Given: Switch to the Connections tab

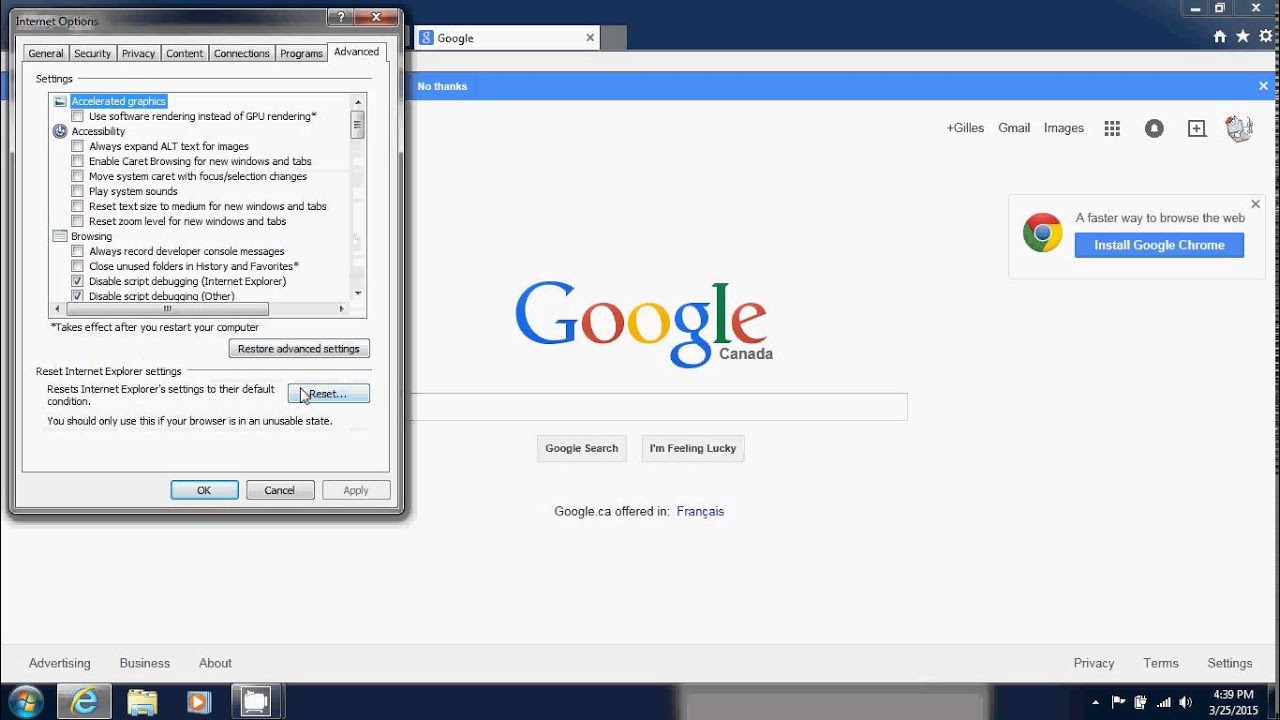Looking at the screenshot, I should pyautogui.click(x=241, y=53).
